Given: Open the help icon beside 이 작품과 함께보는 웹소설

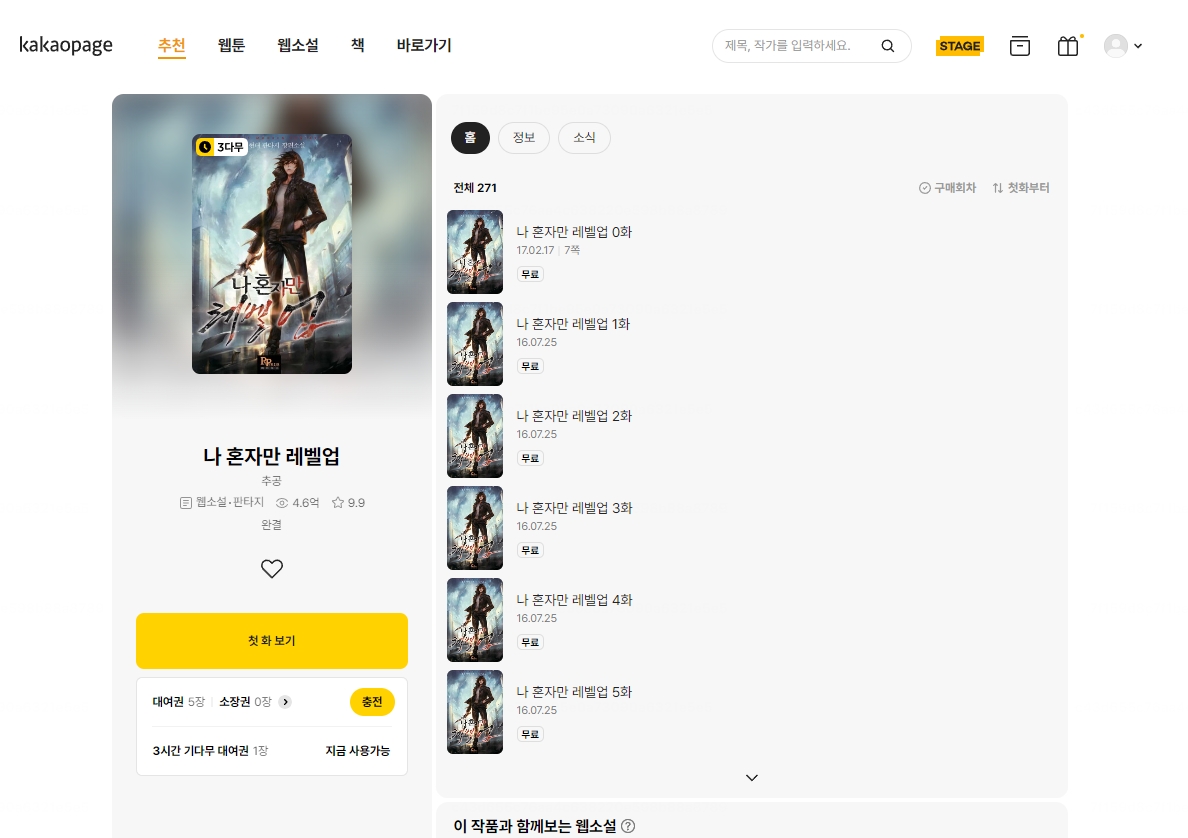Looking at the screenshot, I should pos(628,826).
